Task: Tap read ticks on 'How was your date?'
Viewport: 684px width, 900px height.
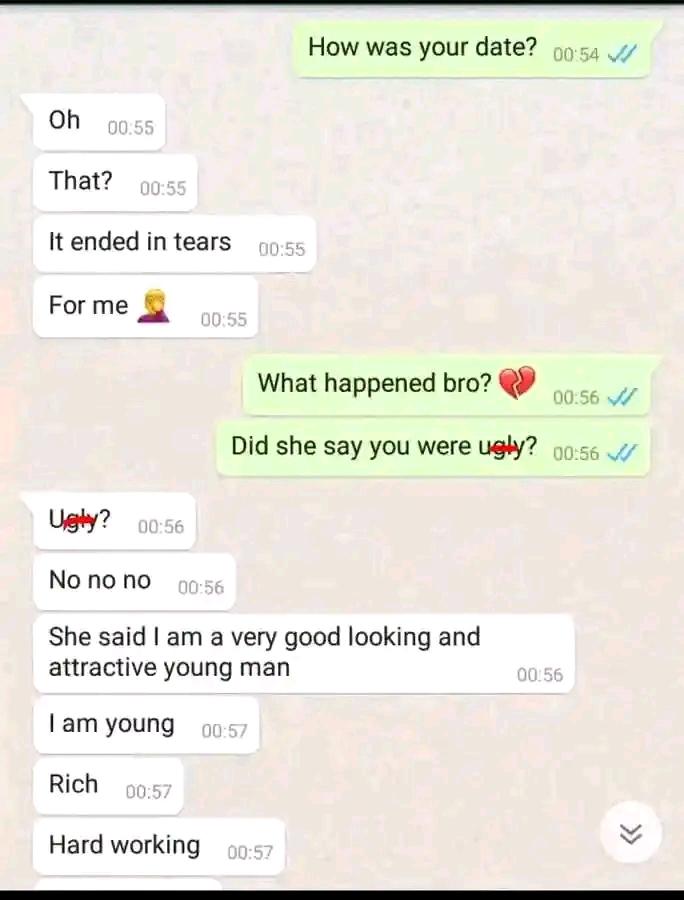Action: point(622,54)
